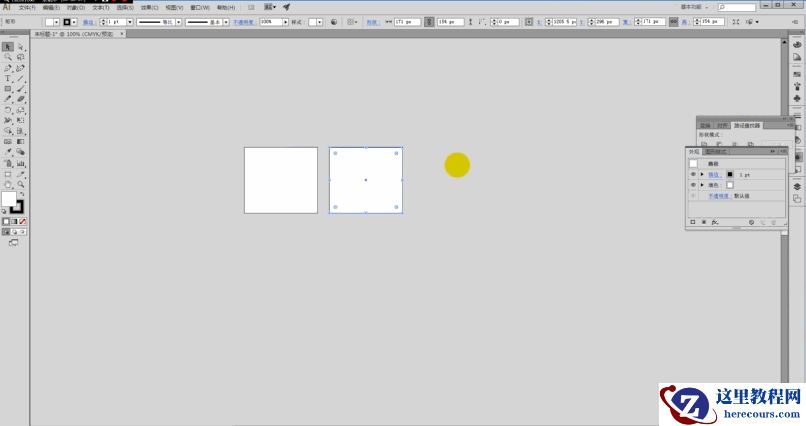806x426 pixels.
Task: Switch toolbox to solid Color mode
Action: click(6, 221)
